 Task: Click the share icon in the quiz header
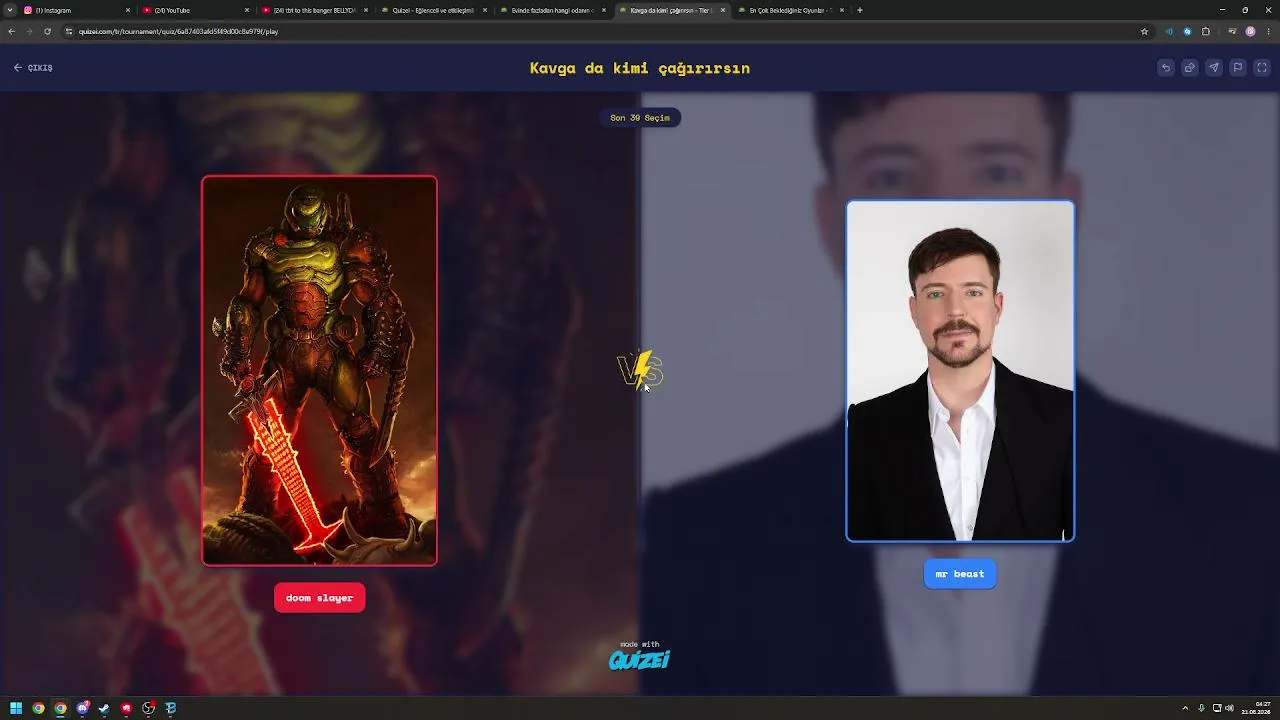tap(1189, 68)
